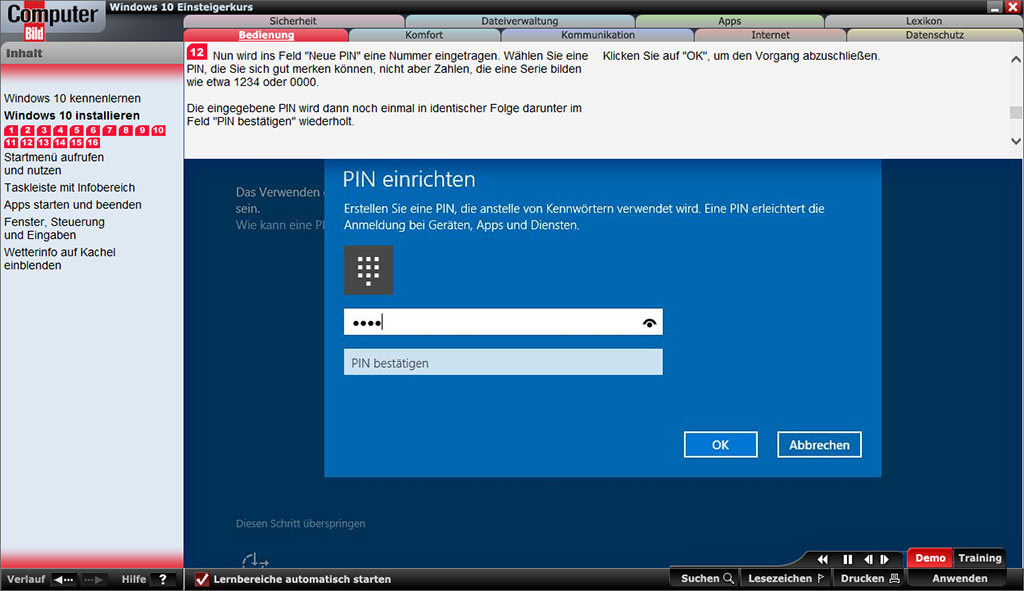Screen dimensions: 1024x591
Task: Jump to lesson step 12 in sidebar
Action: [27, 142]
